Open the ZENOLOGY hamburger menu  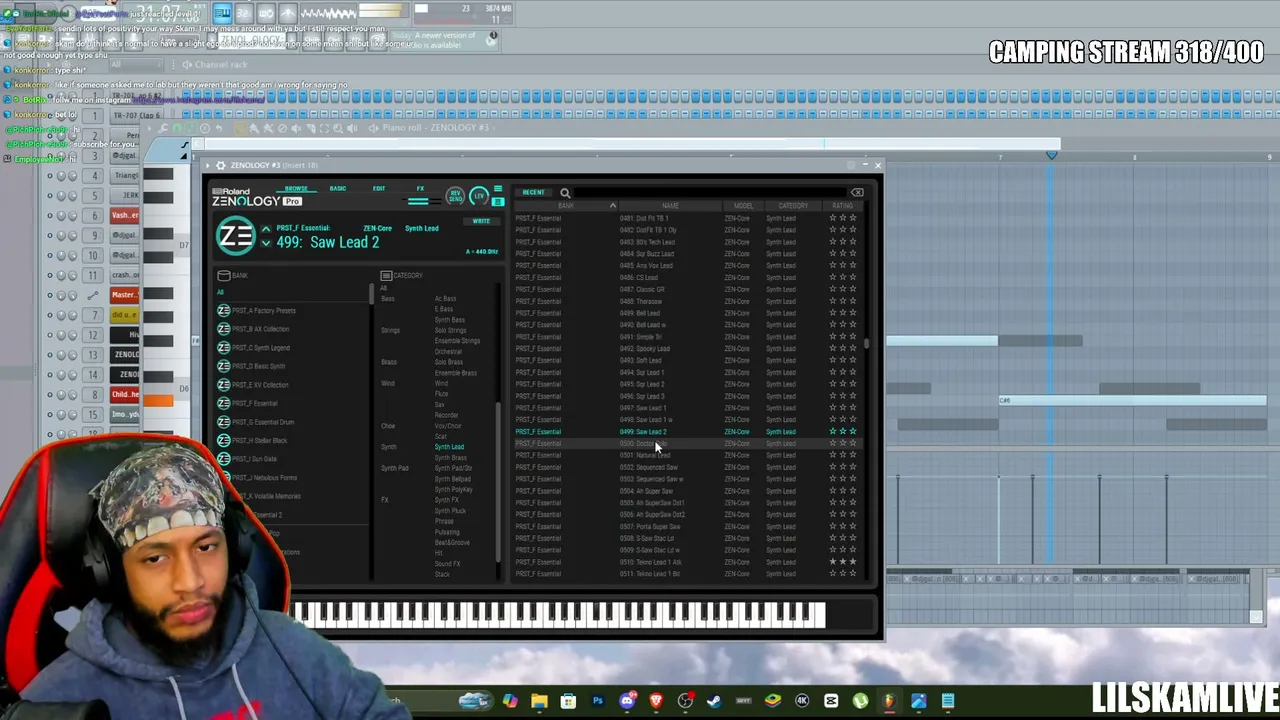tap(498, 189)
